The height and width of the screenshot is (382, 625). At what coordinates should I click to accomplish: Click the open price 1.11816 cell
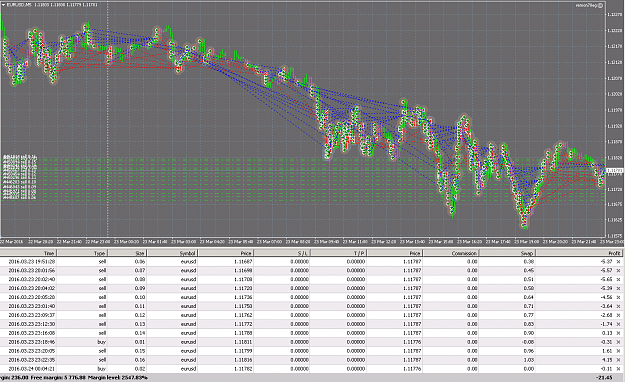coord(244,360)
